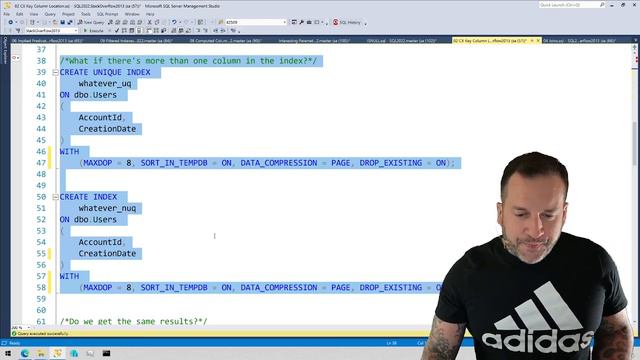Open the find combo box showing 42509

[256, 22]
